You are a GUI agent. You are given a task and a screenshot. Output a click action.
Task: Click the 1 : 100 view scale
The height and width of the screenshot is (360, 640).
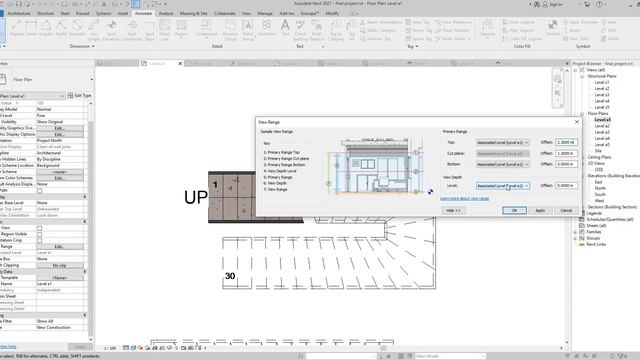pyautogui.click(x=110, y=349)
